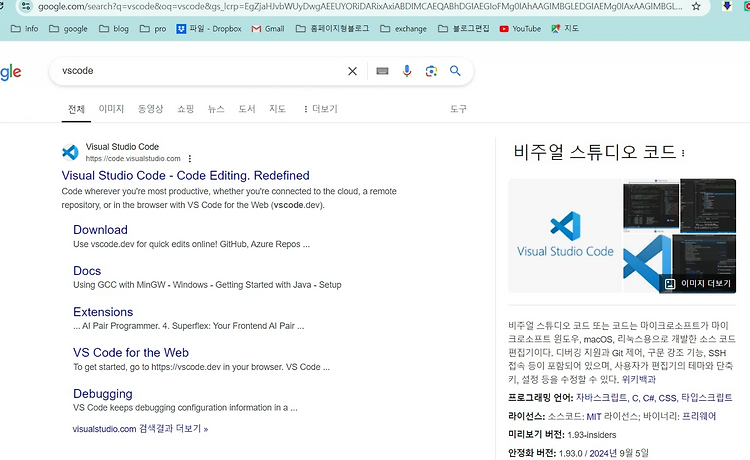Screen dimensions: 750x460
Task: Open the 파일 - Dropbox bookmark
Action: [x=209, y=29]
